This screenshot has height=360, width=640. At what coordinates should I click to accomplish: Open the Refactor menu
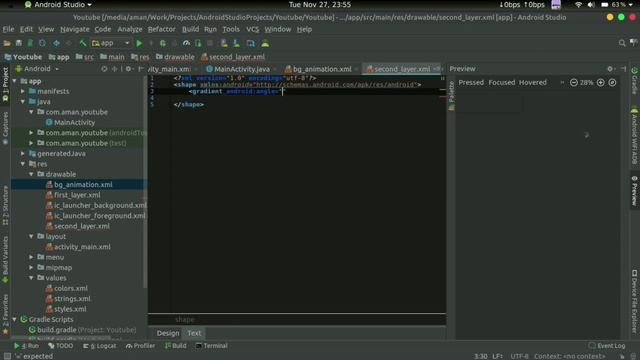click(161, 29)
